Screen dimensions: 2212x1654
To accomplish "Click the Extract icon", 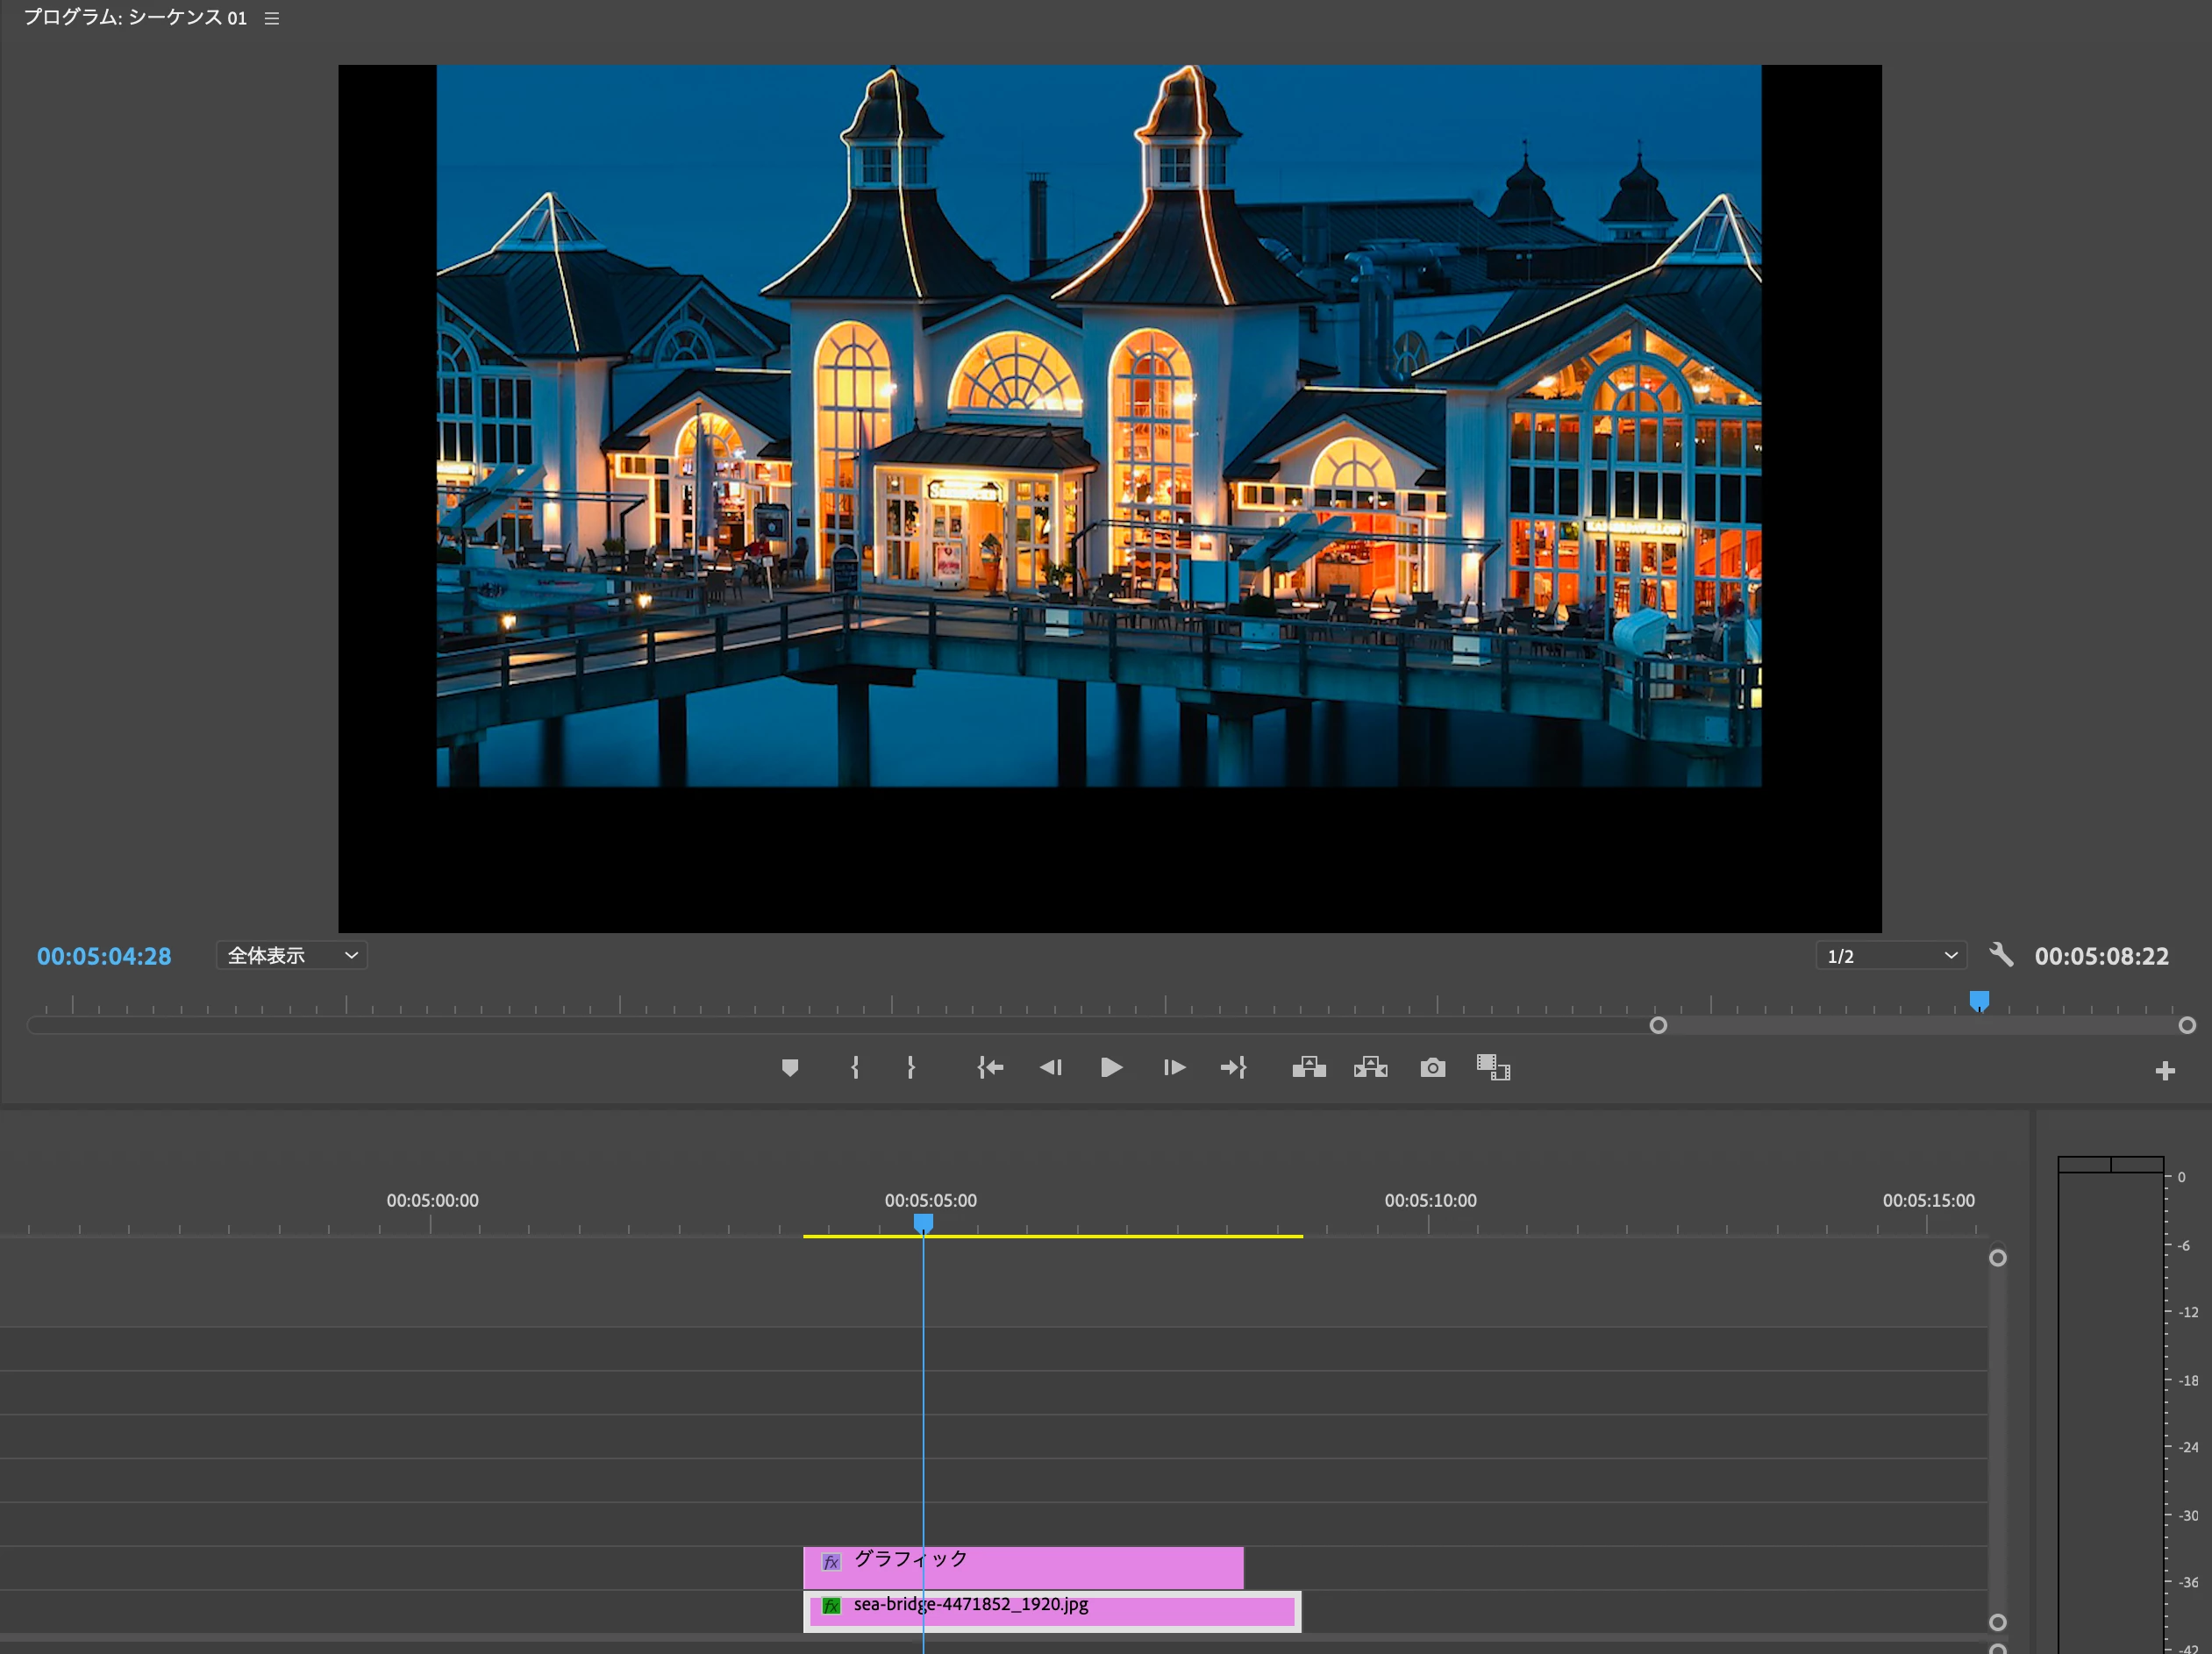I will (1370, 1068).
